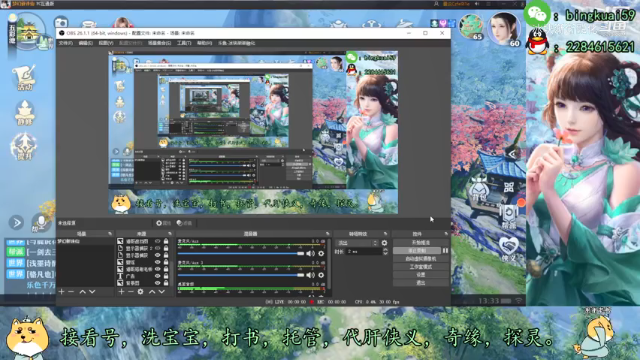Image resolution: width=640 pixels, height=360 pixels.
Task: Click the level 65 pet avatar
Action: click(472, 27)
